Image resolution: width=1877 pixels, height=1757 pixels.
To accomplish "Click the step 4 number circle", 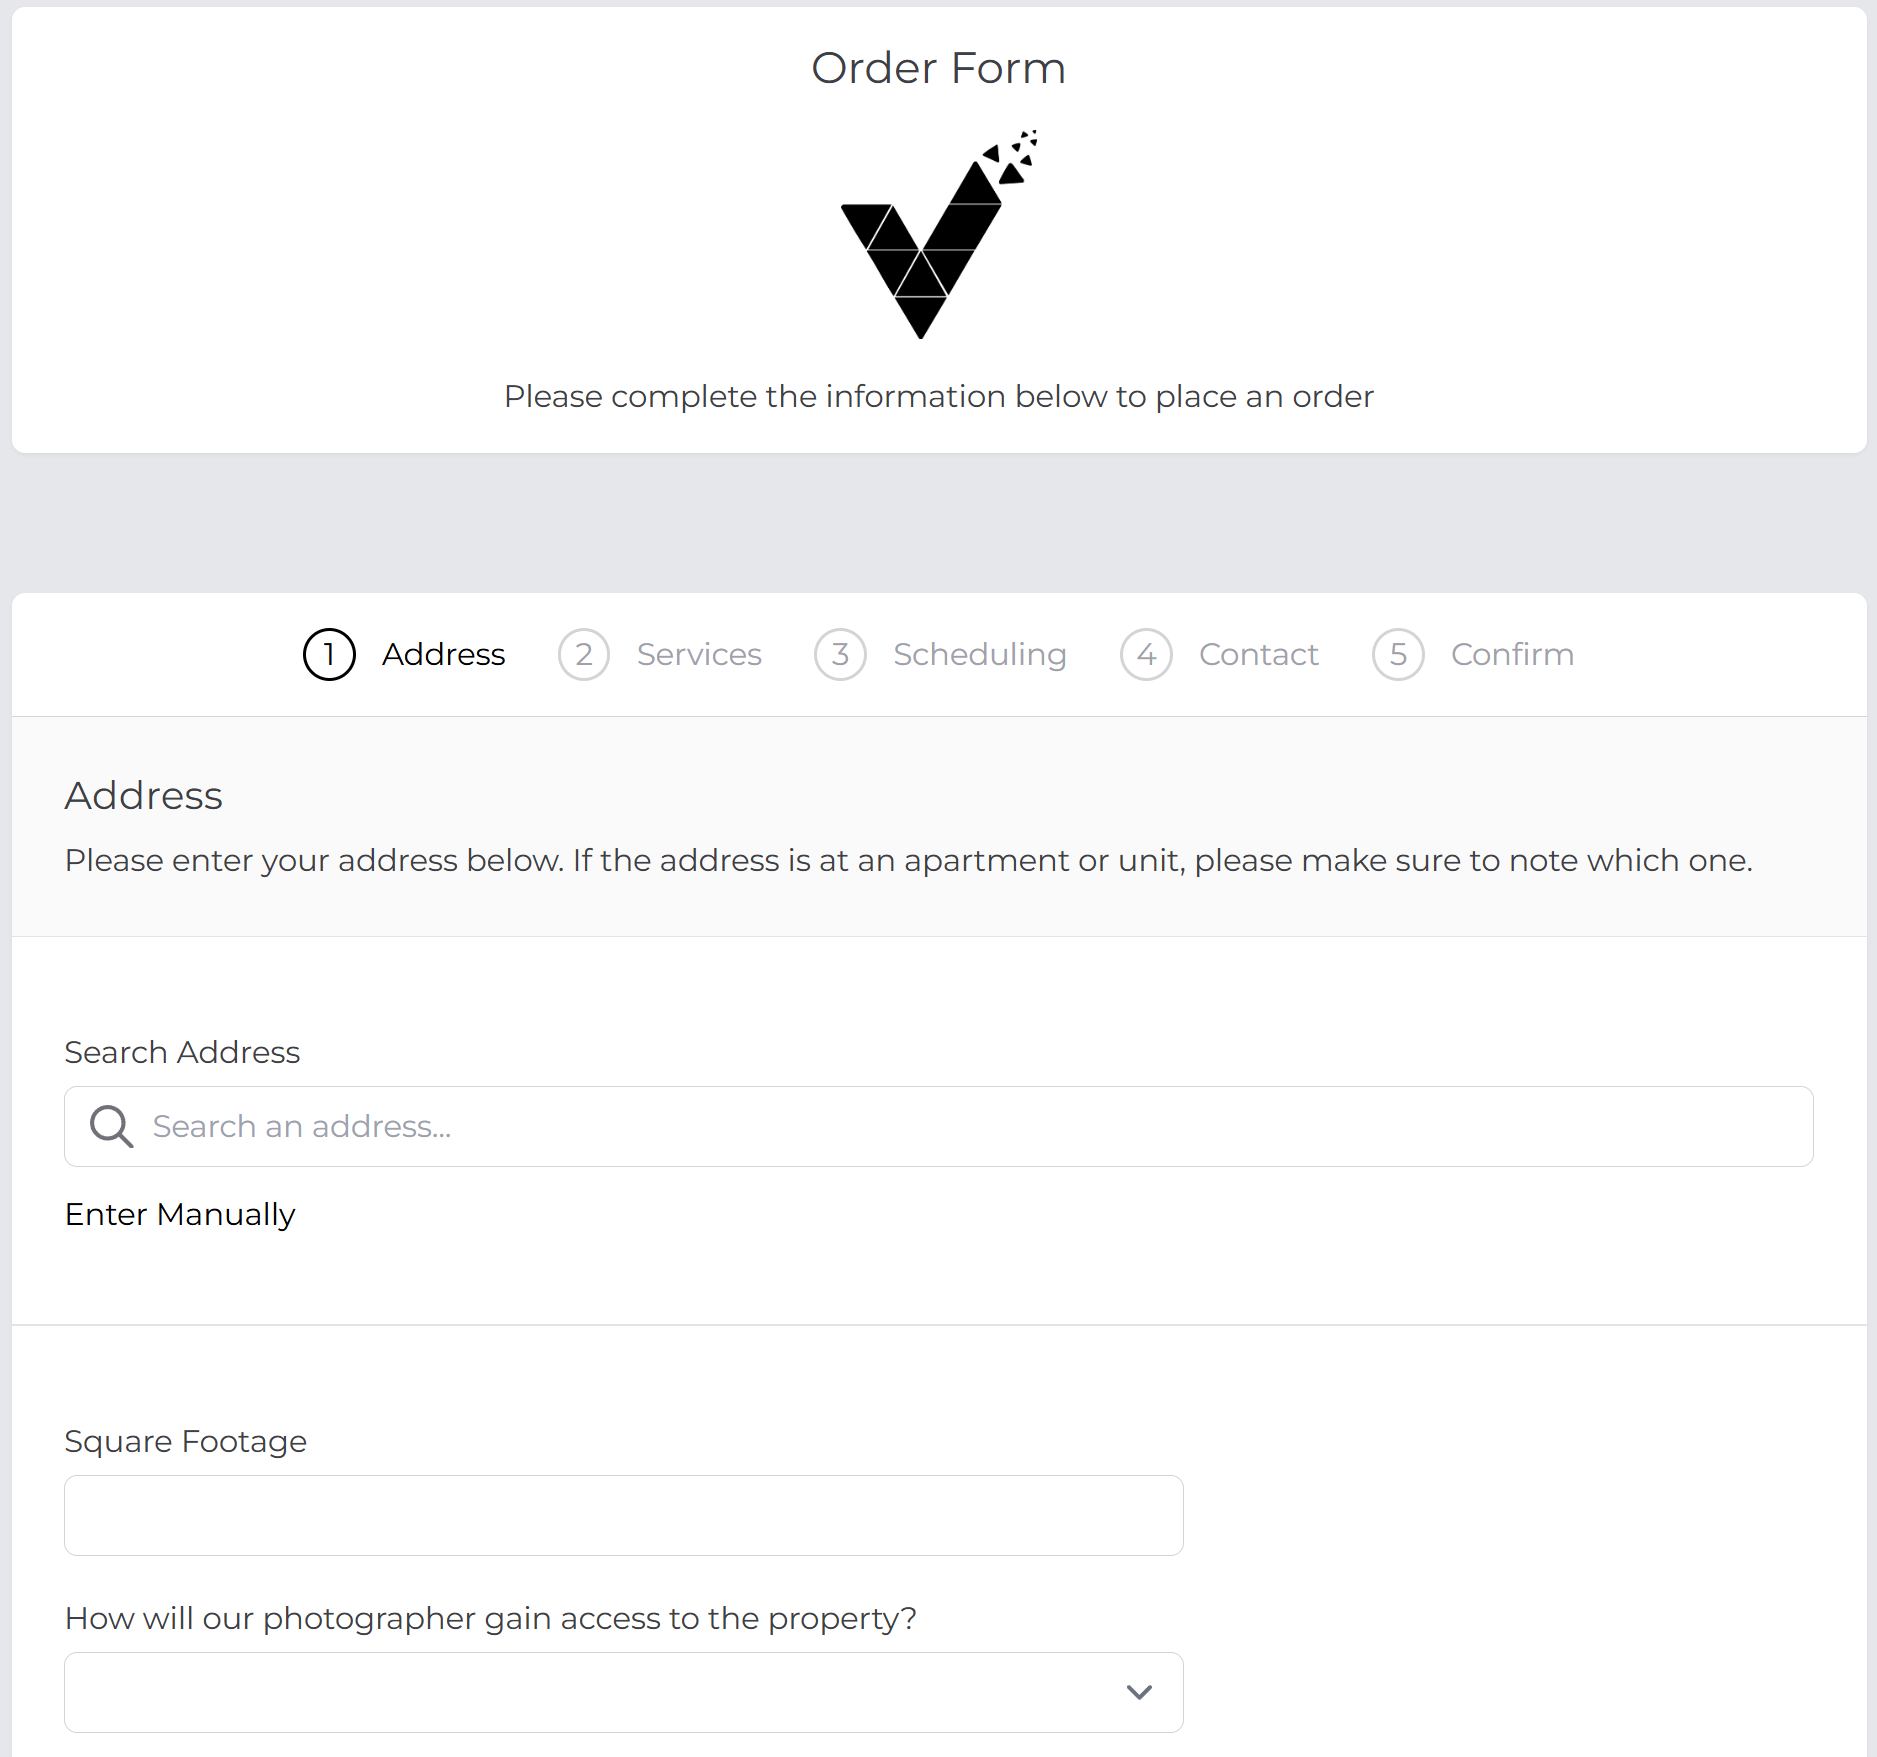I will (x=1146, y=654).
